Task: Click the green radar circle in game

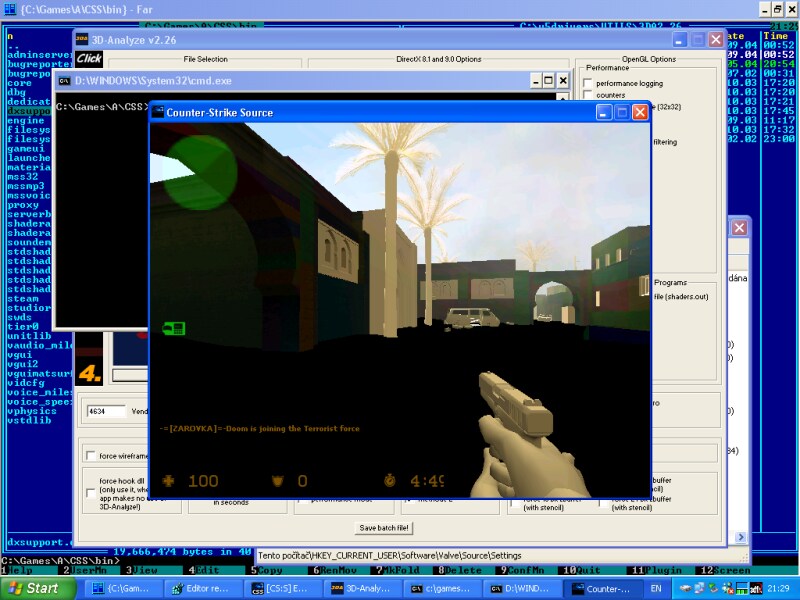Action: pyautogui.click(x=201, y=171)
